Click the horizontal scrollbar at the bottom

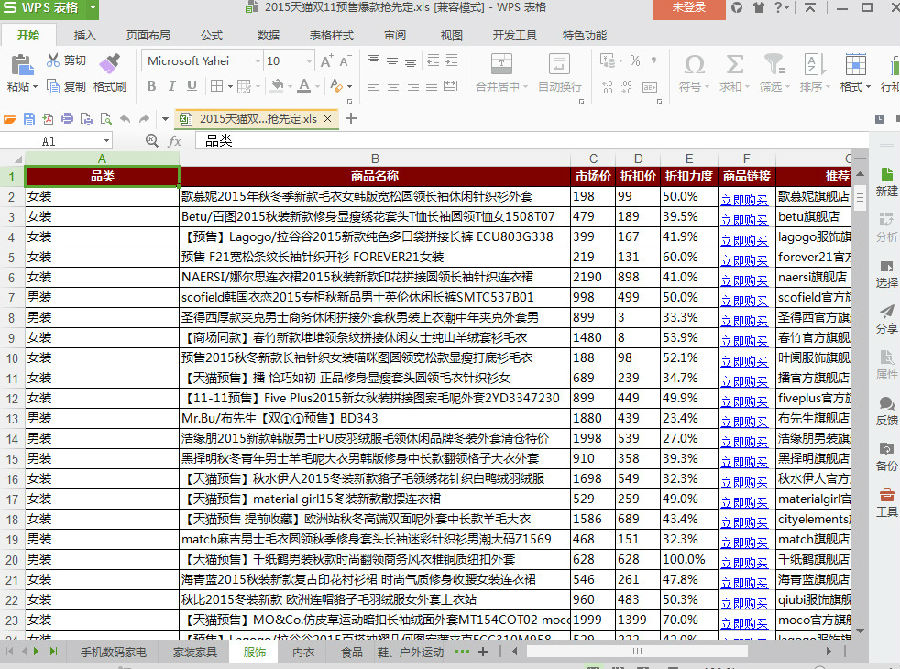point(637,651)
